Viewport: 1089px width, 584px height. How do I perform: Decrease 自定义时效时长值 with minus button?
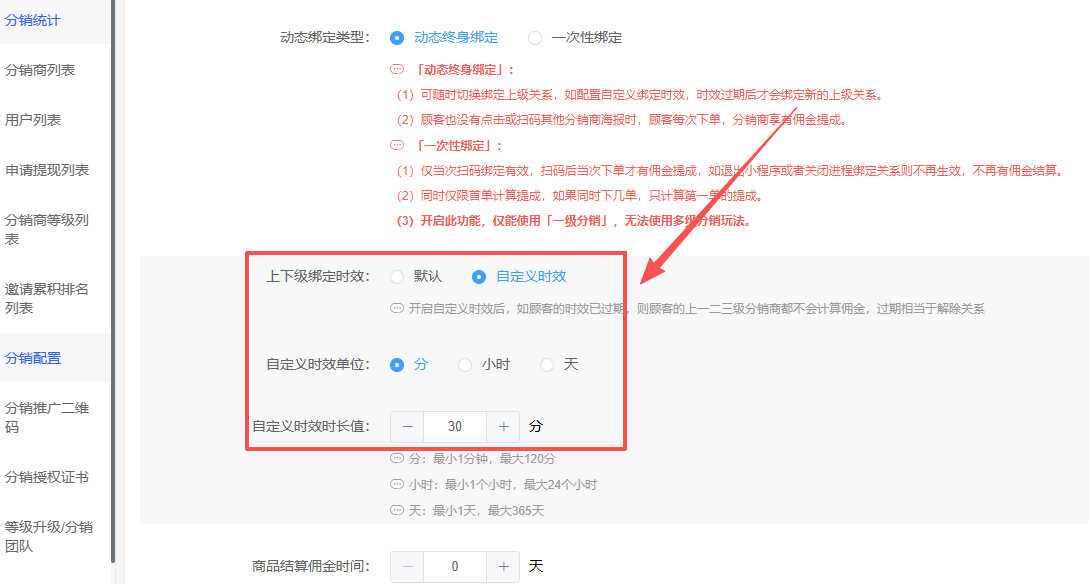[407, 427]
